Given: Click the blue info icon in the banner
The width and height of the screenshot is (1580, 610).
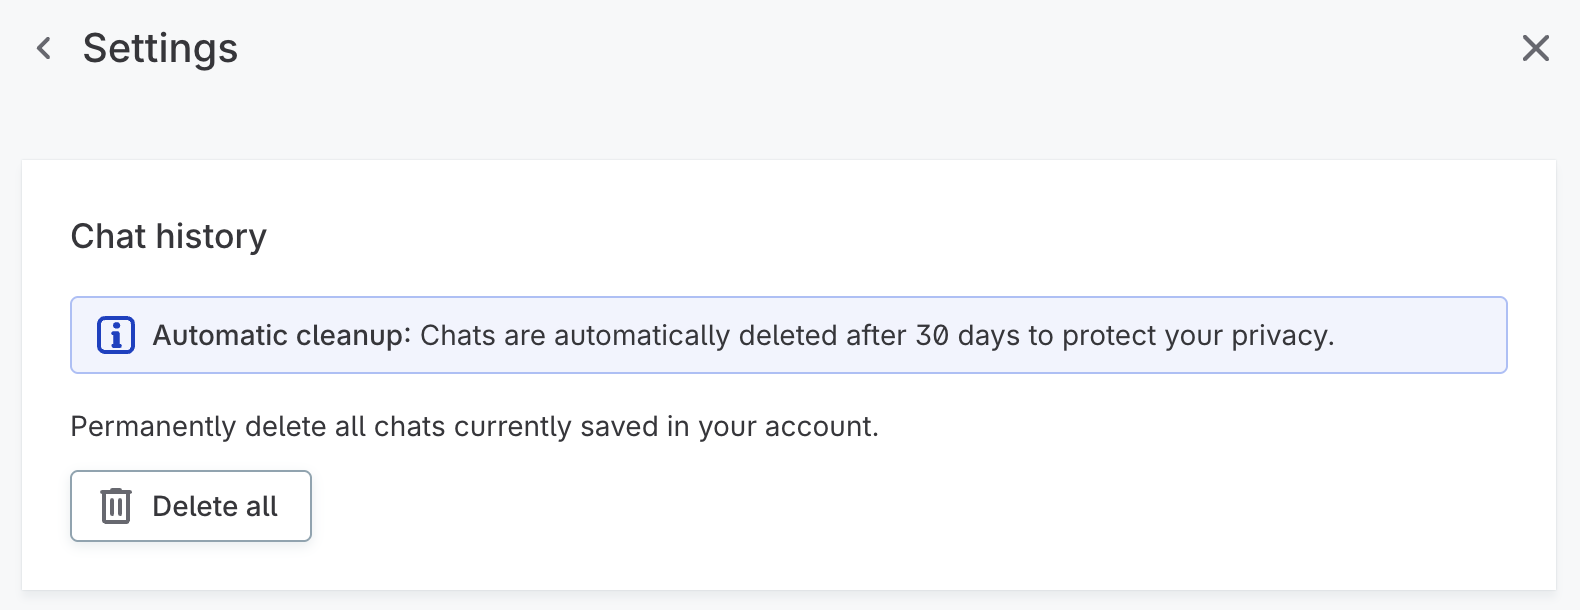Looking at the screenshot, I should click(116, 335).
